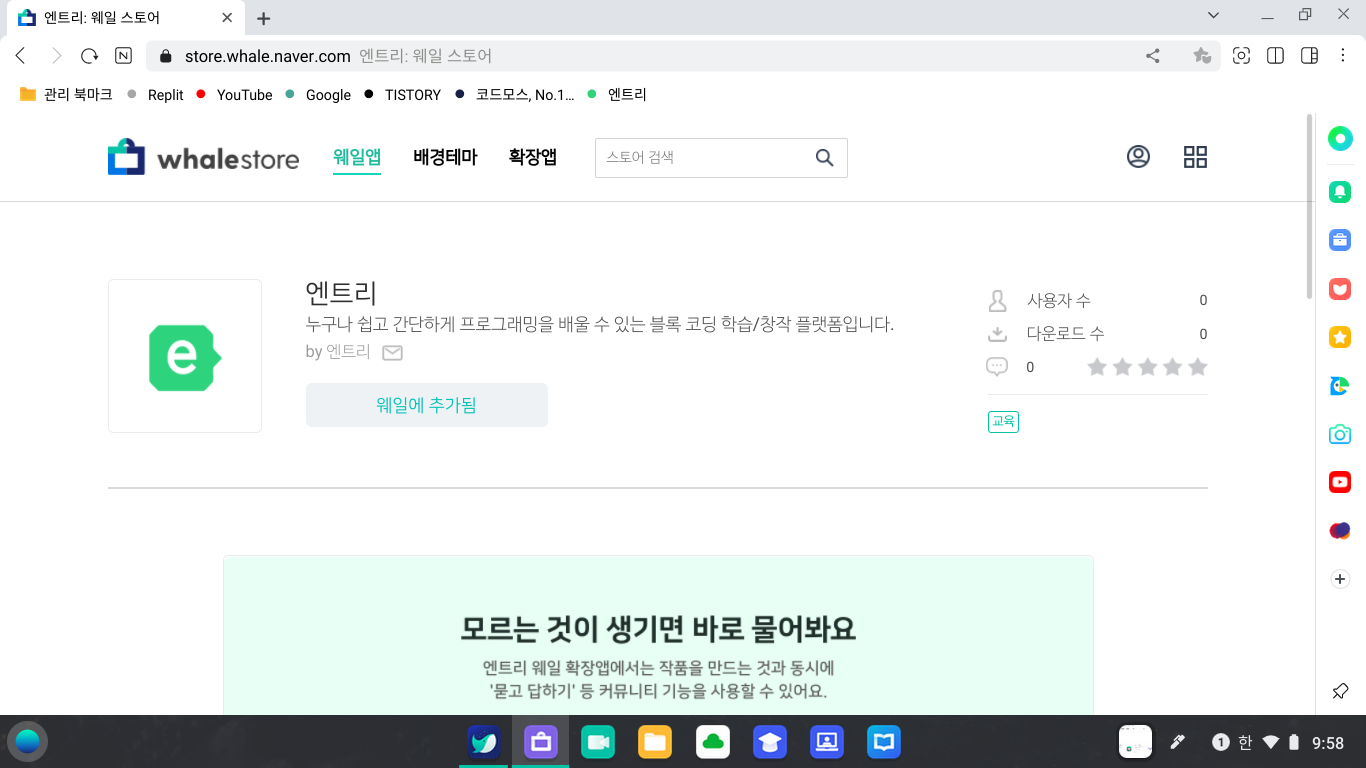Go back to the previous page

coord(21,56)
